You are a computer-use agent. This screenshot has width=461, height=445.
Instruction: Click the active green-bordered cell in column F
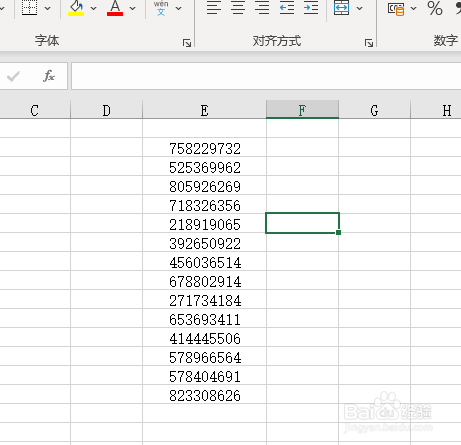[x=302, y=223]
